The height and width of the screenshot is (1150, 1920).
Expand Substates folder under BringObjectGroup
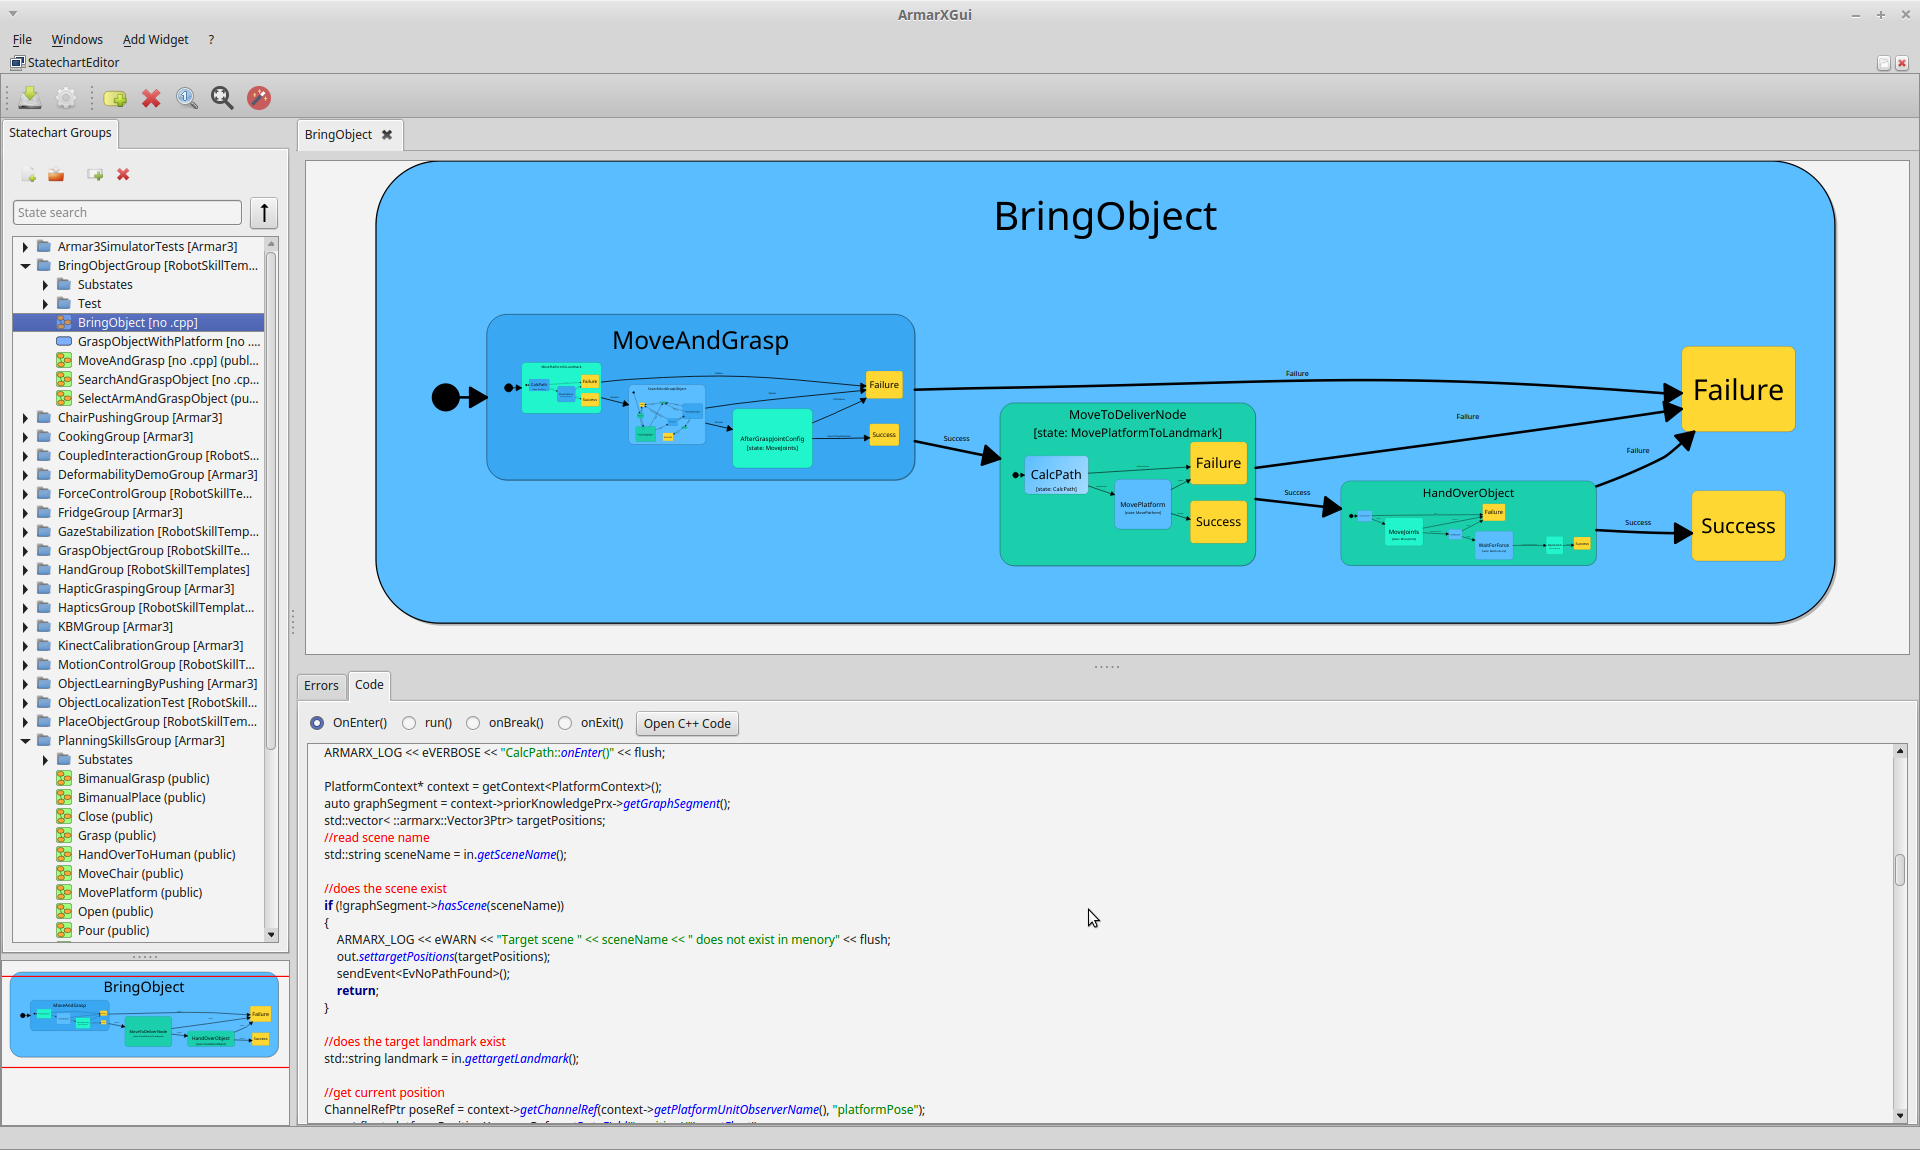pyautogui.click(x=45, y=284)
